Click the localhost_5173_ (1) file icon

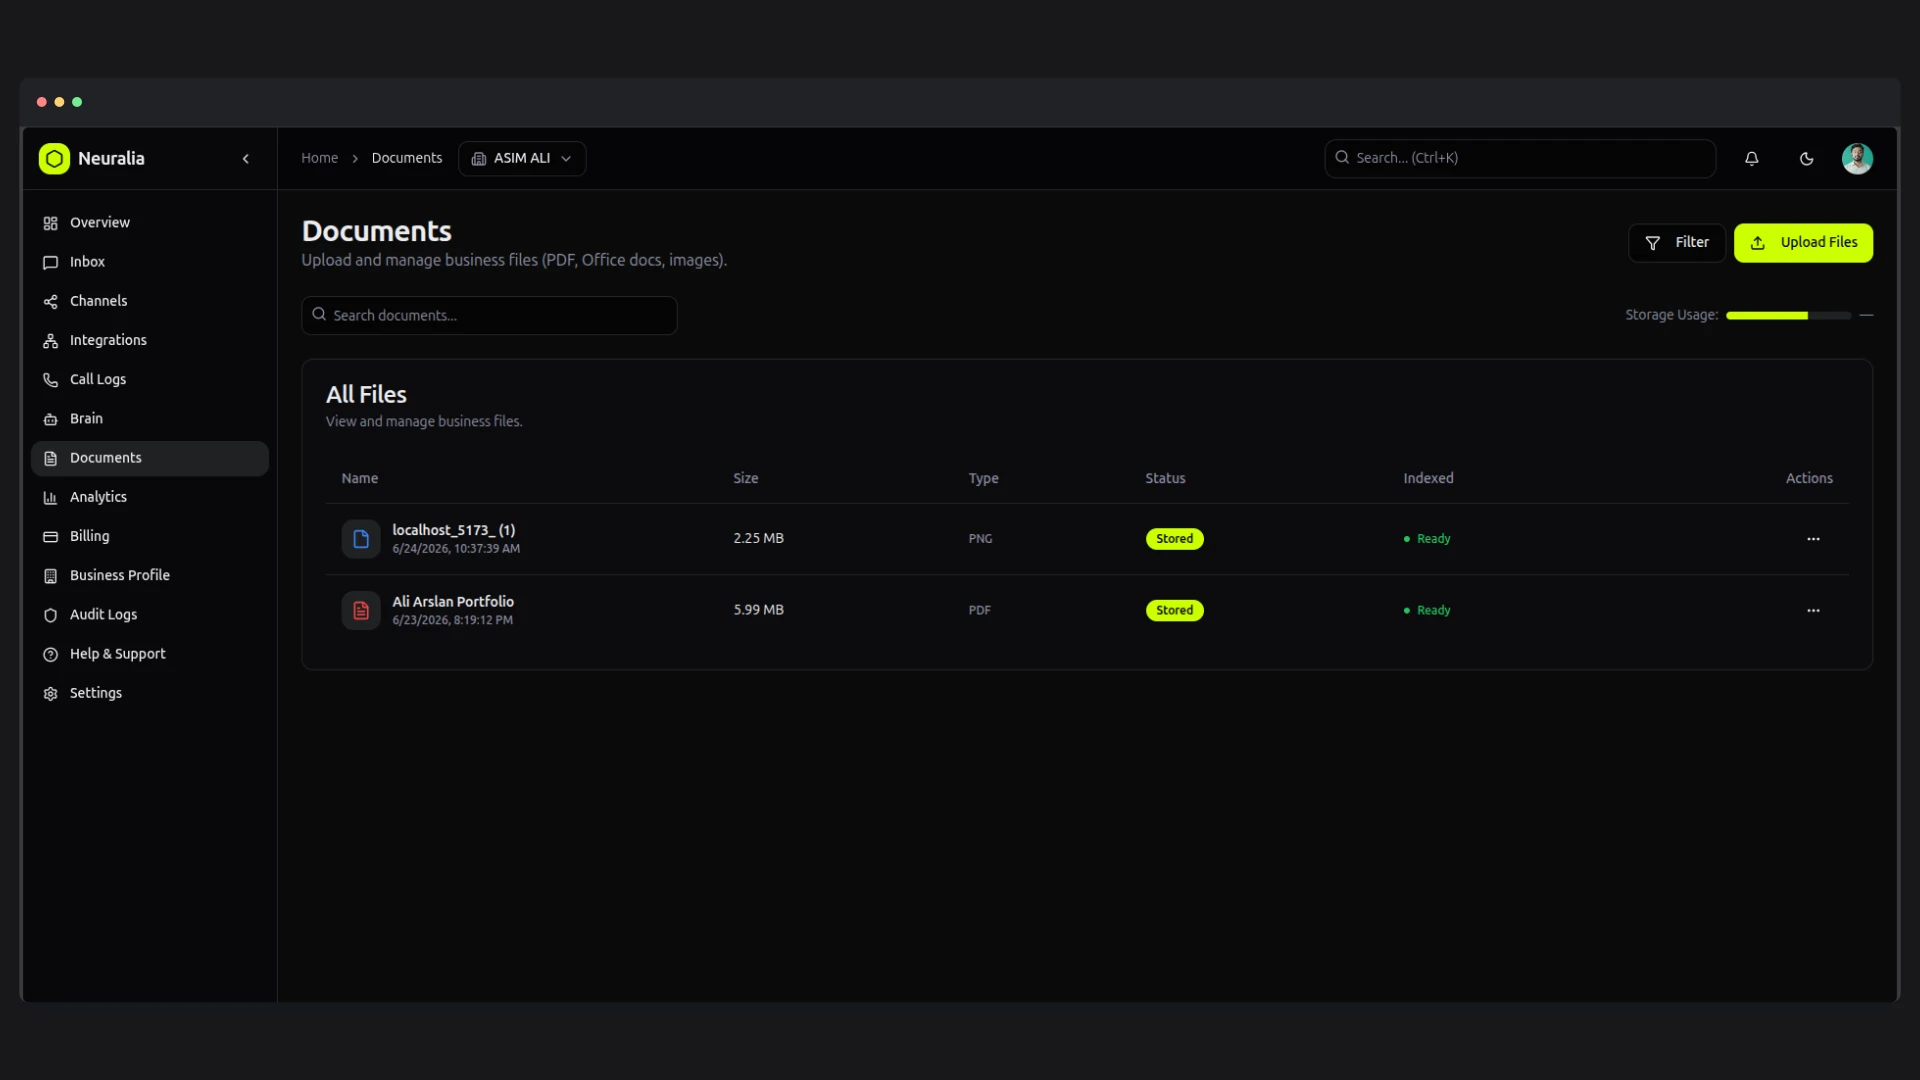(x=361, y=539)
